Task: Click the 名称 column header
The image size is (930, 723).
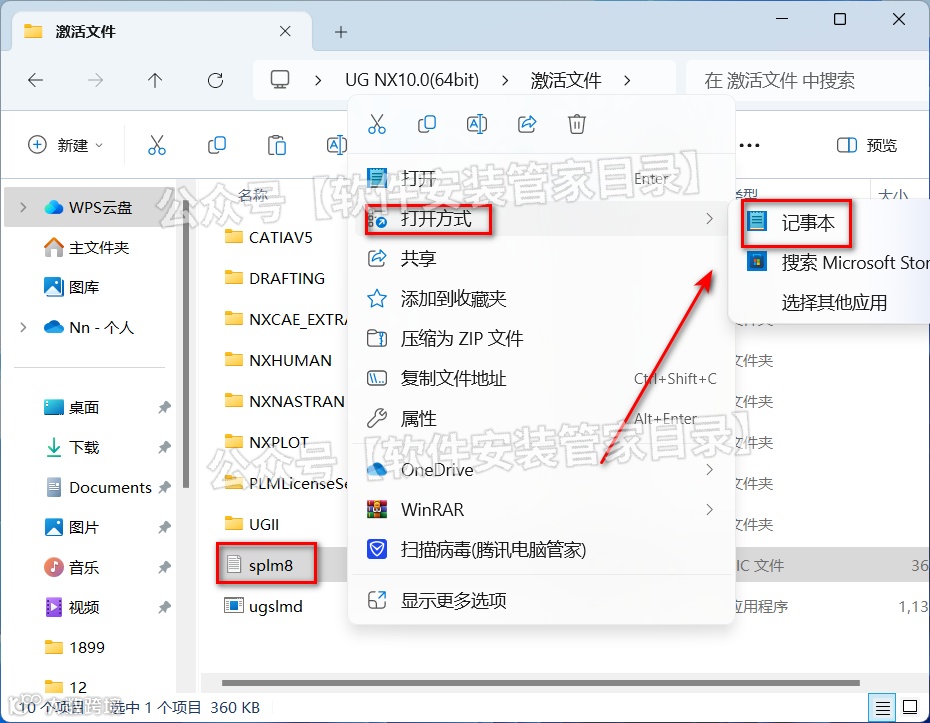Action: point(253,194)
